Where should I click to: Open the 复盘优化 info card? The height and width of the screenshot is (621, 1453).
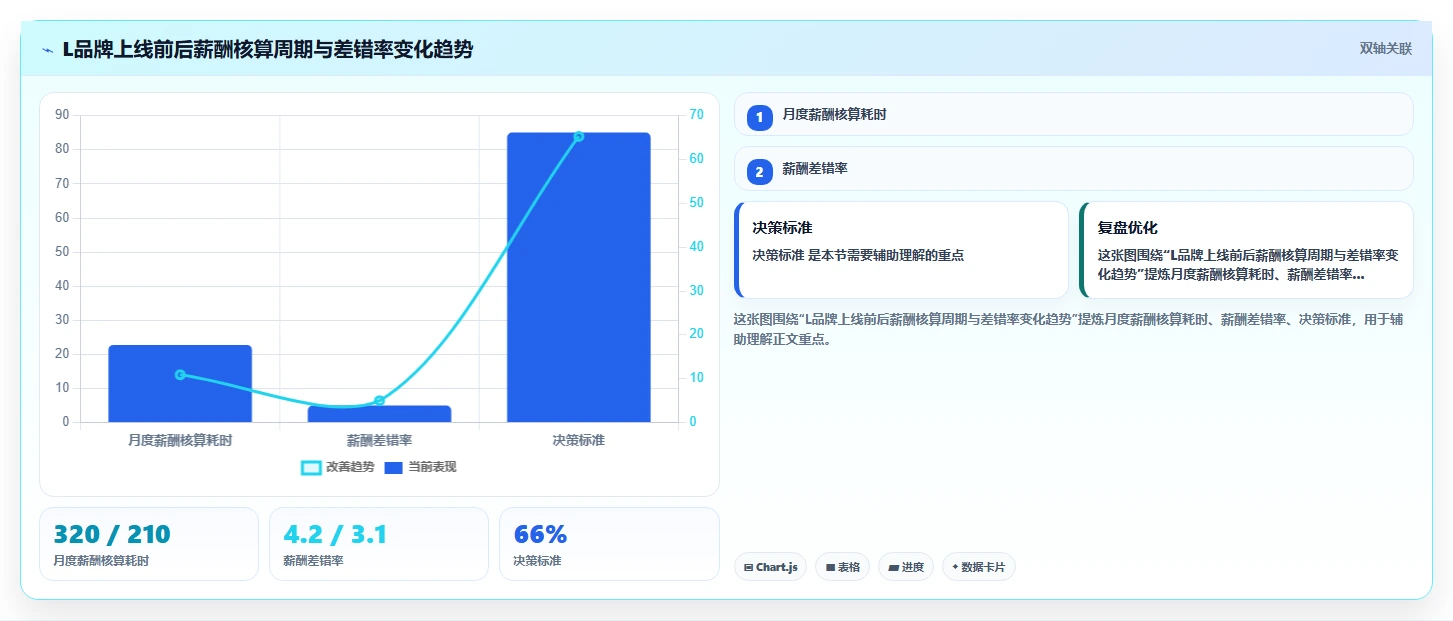(1246, 250)
